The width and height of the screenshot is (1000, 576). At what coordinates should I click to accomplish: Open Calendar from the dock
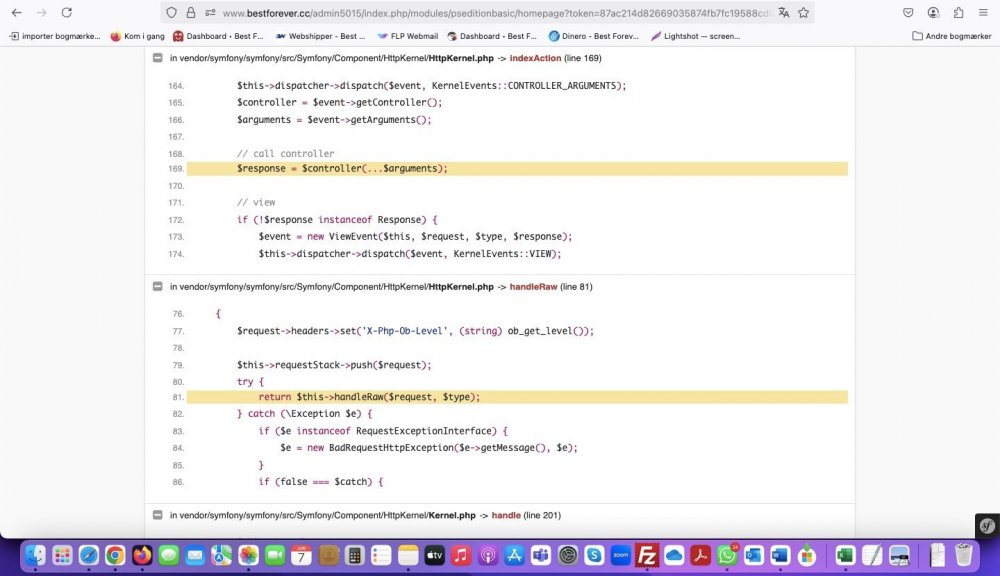point(301,556)
